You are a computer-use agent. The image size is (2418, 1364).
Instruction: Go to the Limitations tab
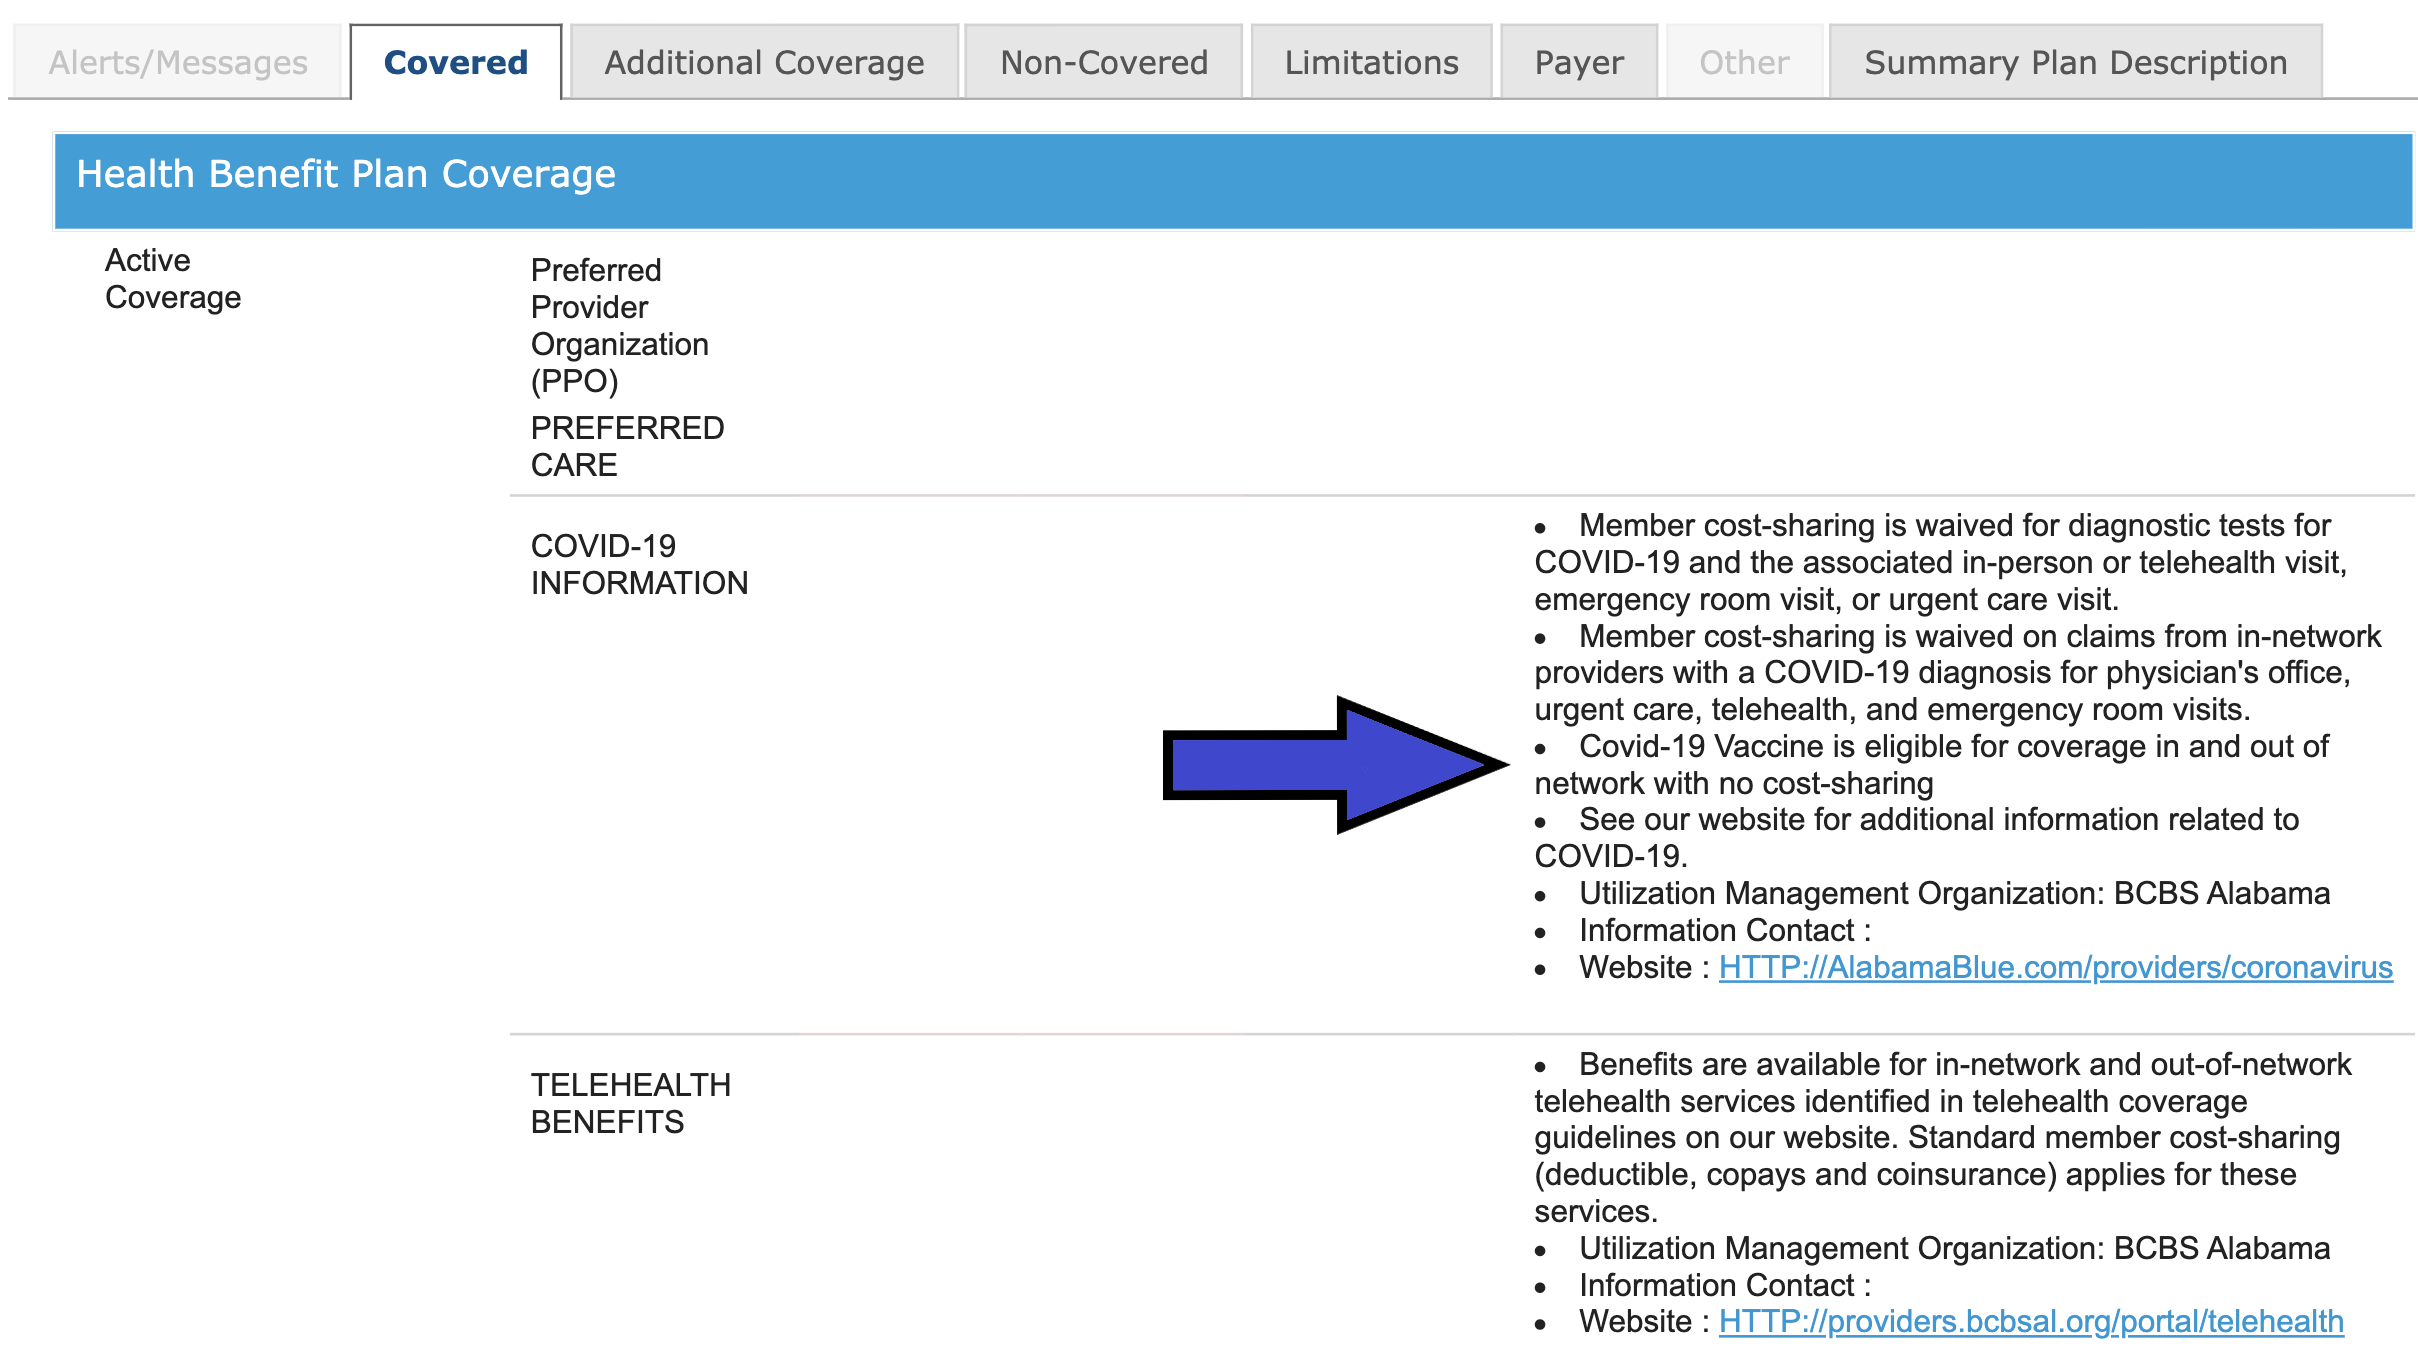(1371, 63)
